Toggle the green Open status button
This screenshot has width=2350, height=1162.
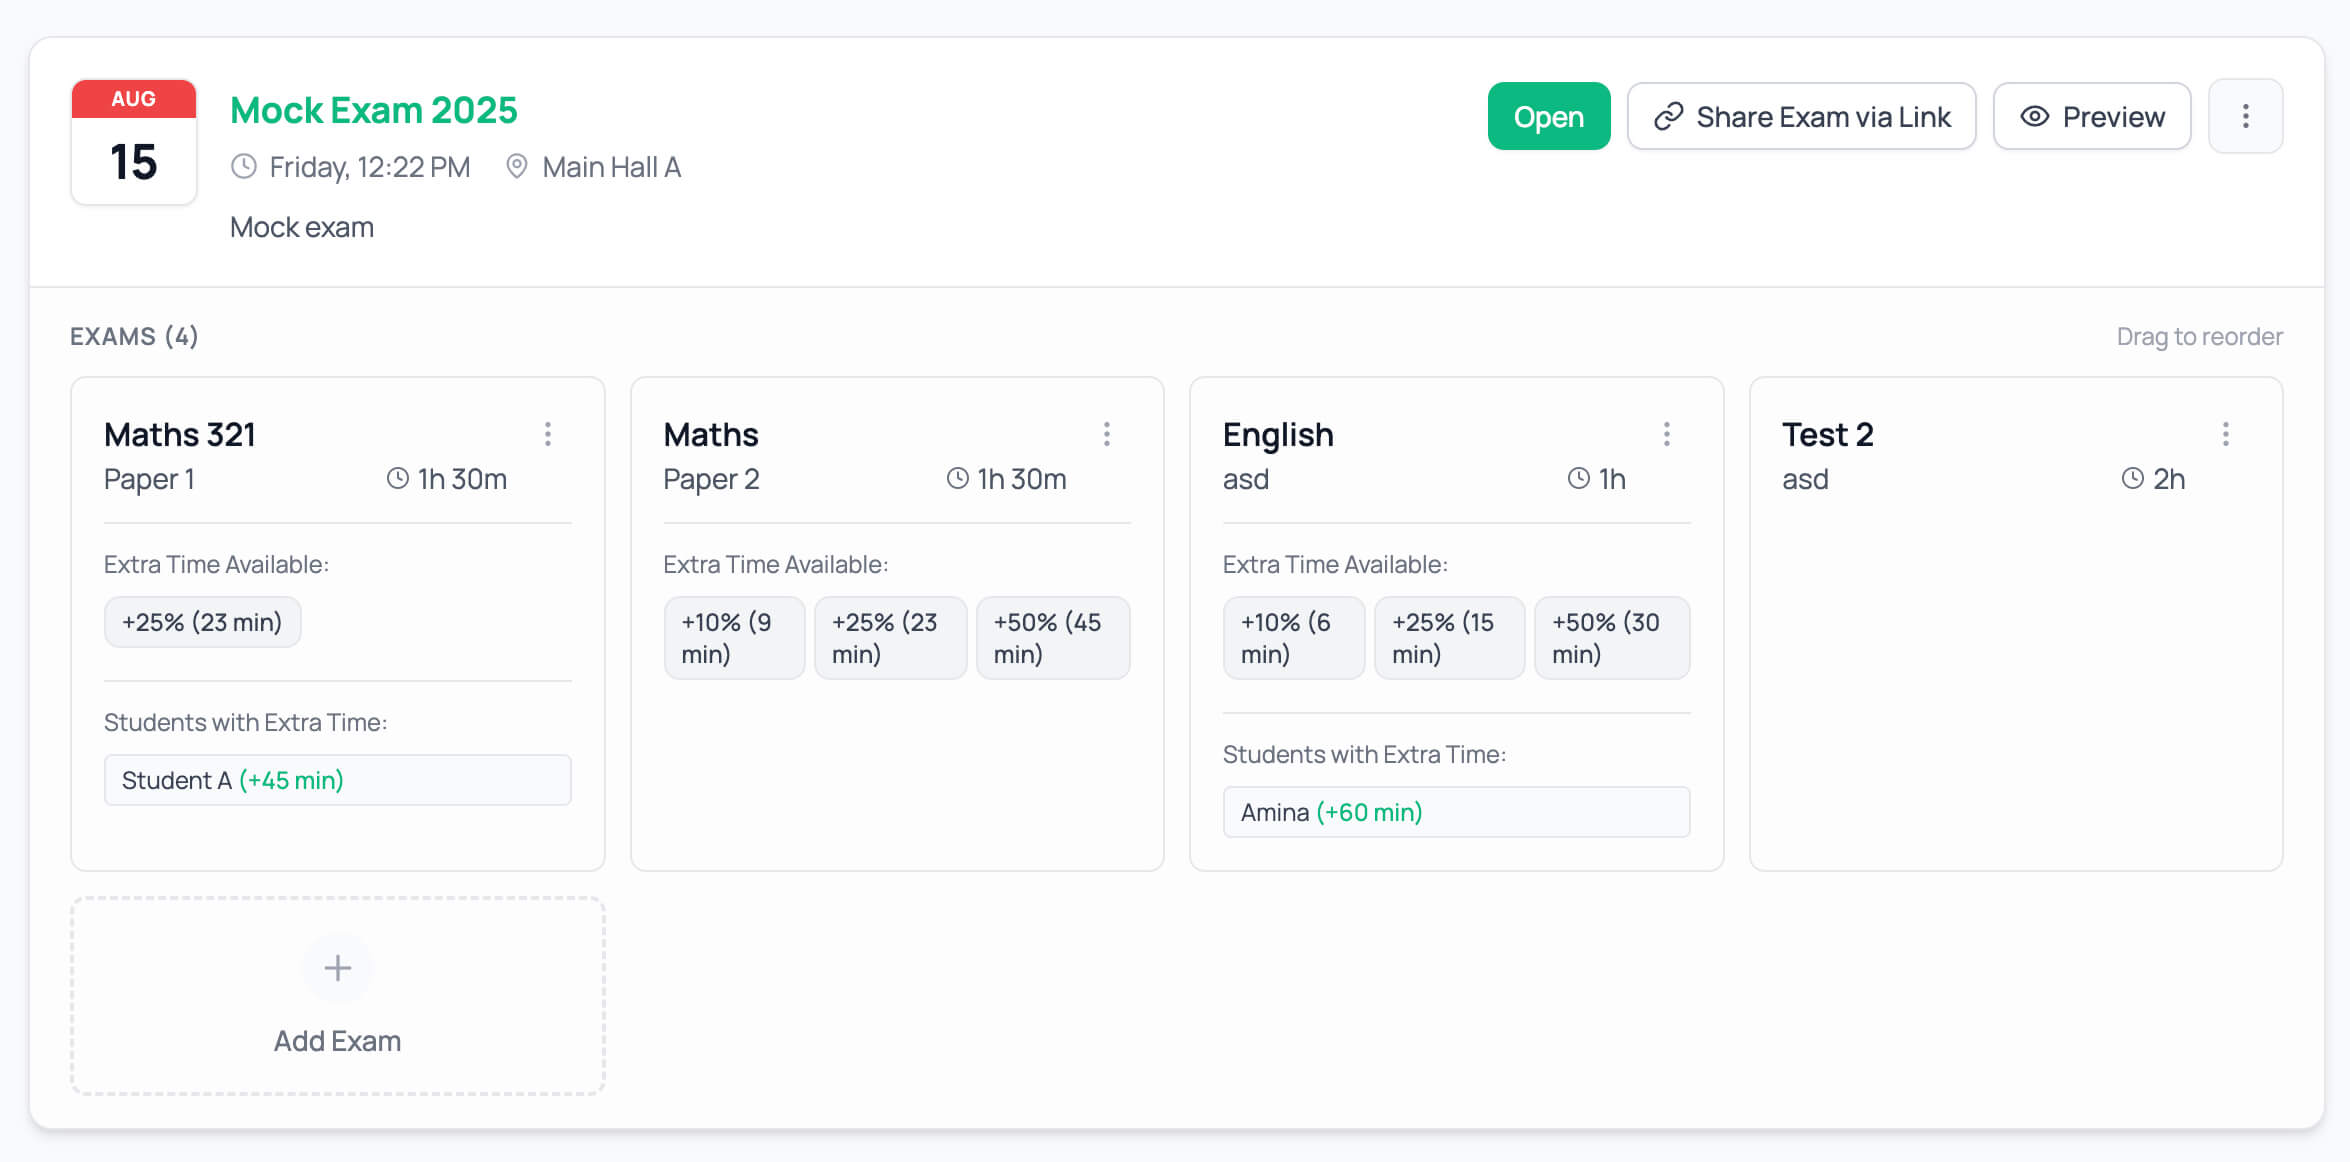coord(1548,117)
